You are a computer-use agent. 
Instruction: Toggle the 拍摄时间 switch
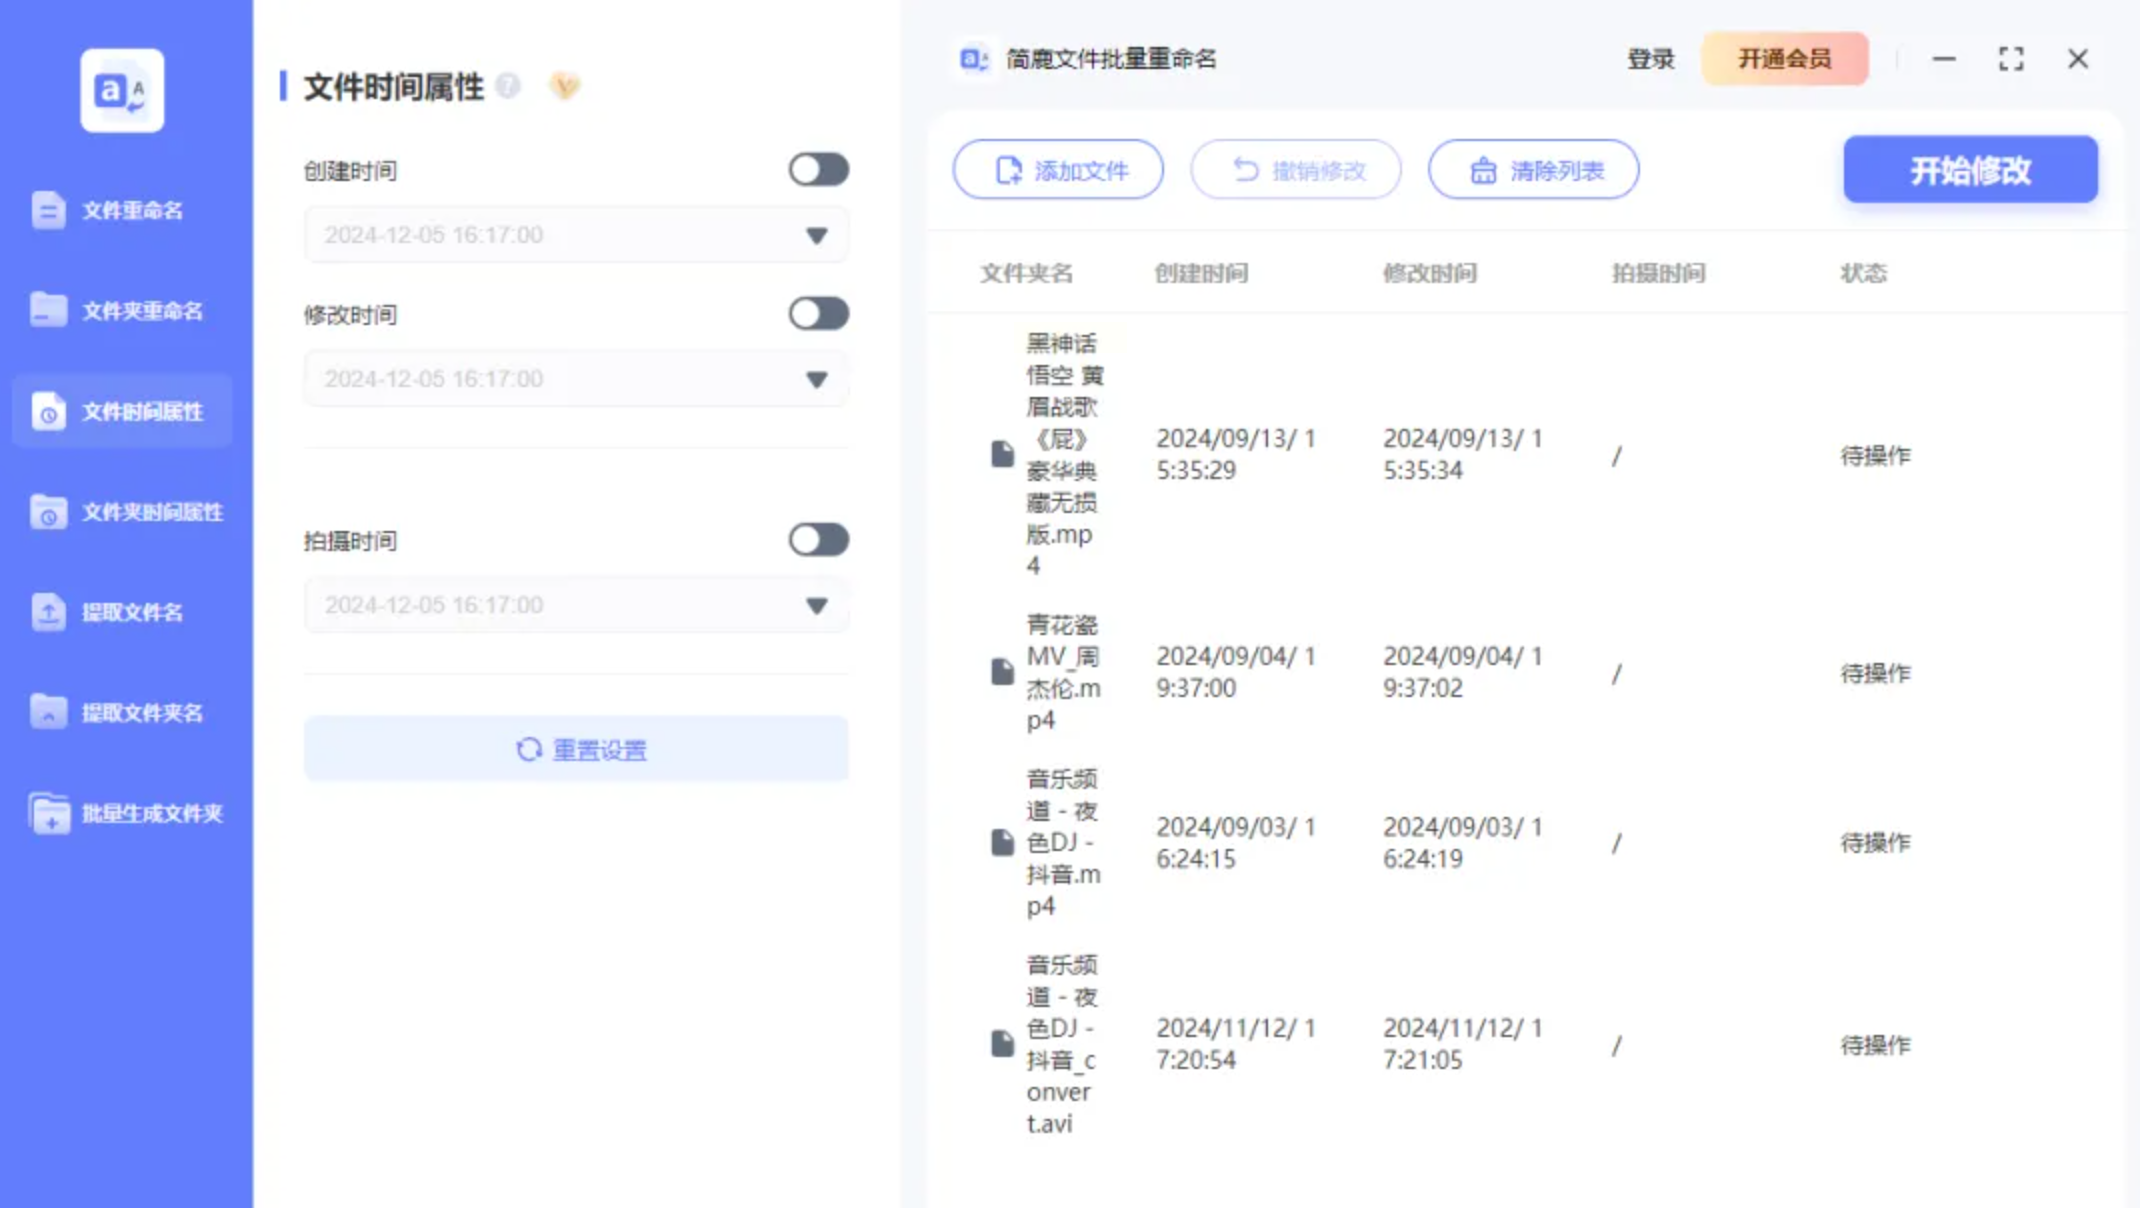point(818,540)
